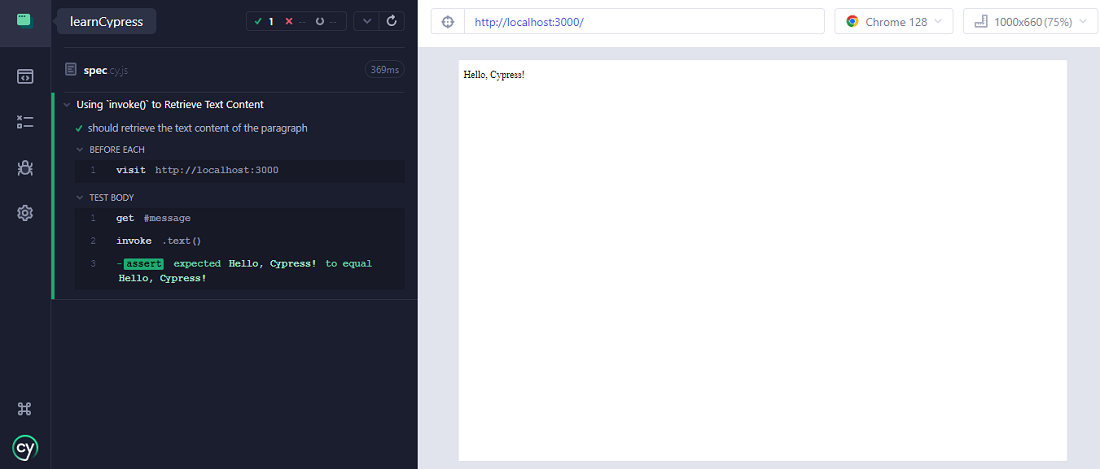
Task: Click the viewport ruler icon
Action: click(x=981, y=22)
